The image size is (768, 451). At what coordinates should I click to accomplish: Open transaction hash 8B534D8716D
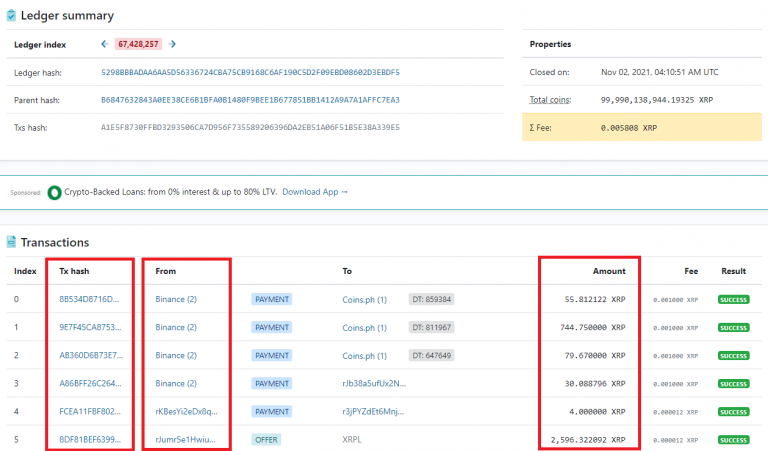point(89,299)
